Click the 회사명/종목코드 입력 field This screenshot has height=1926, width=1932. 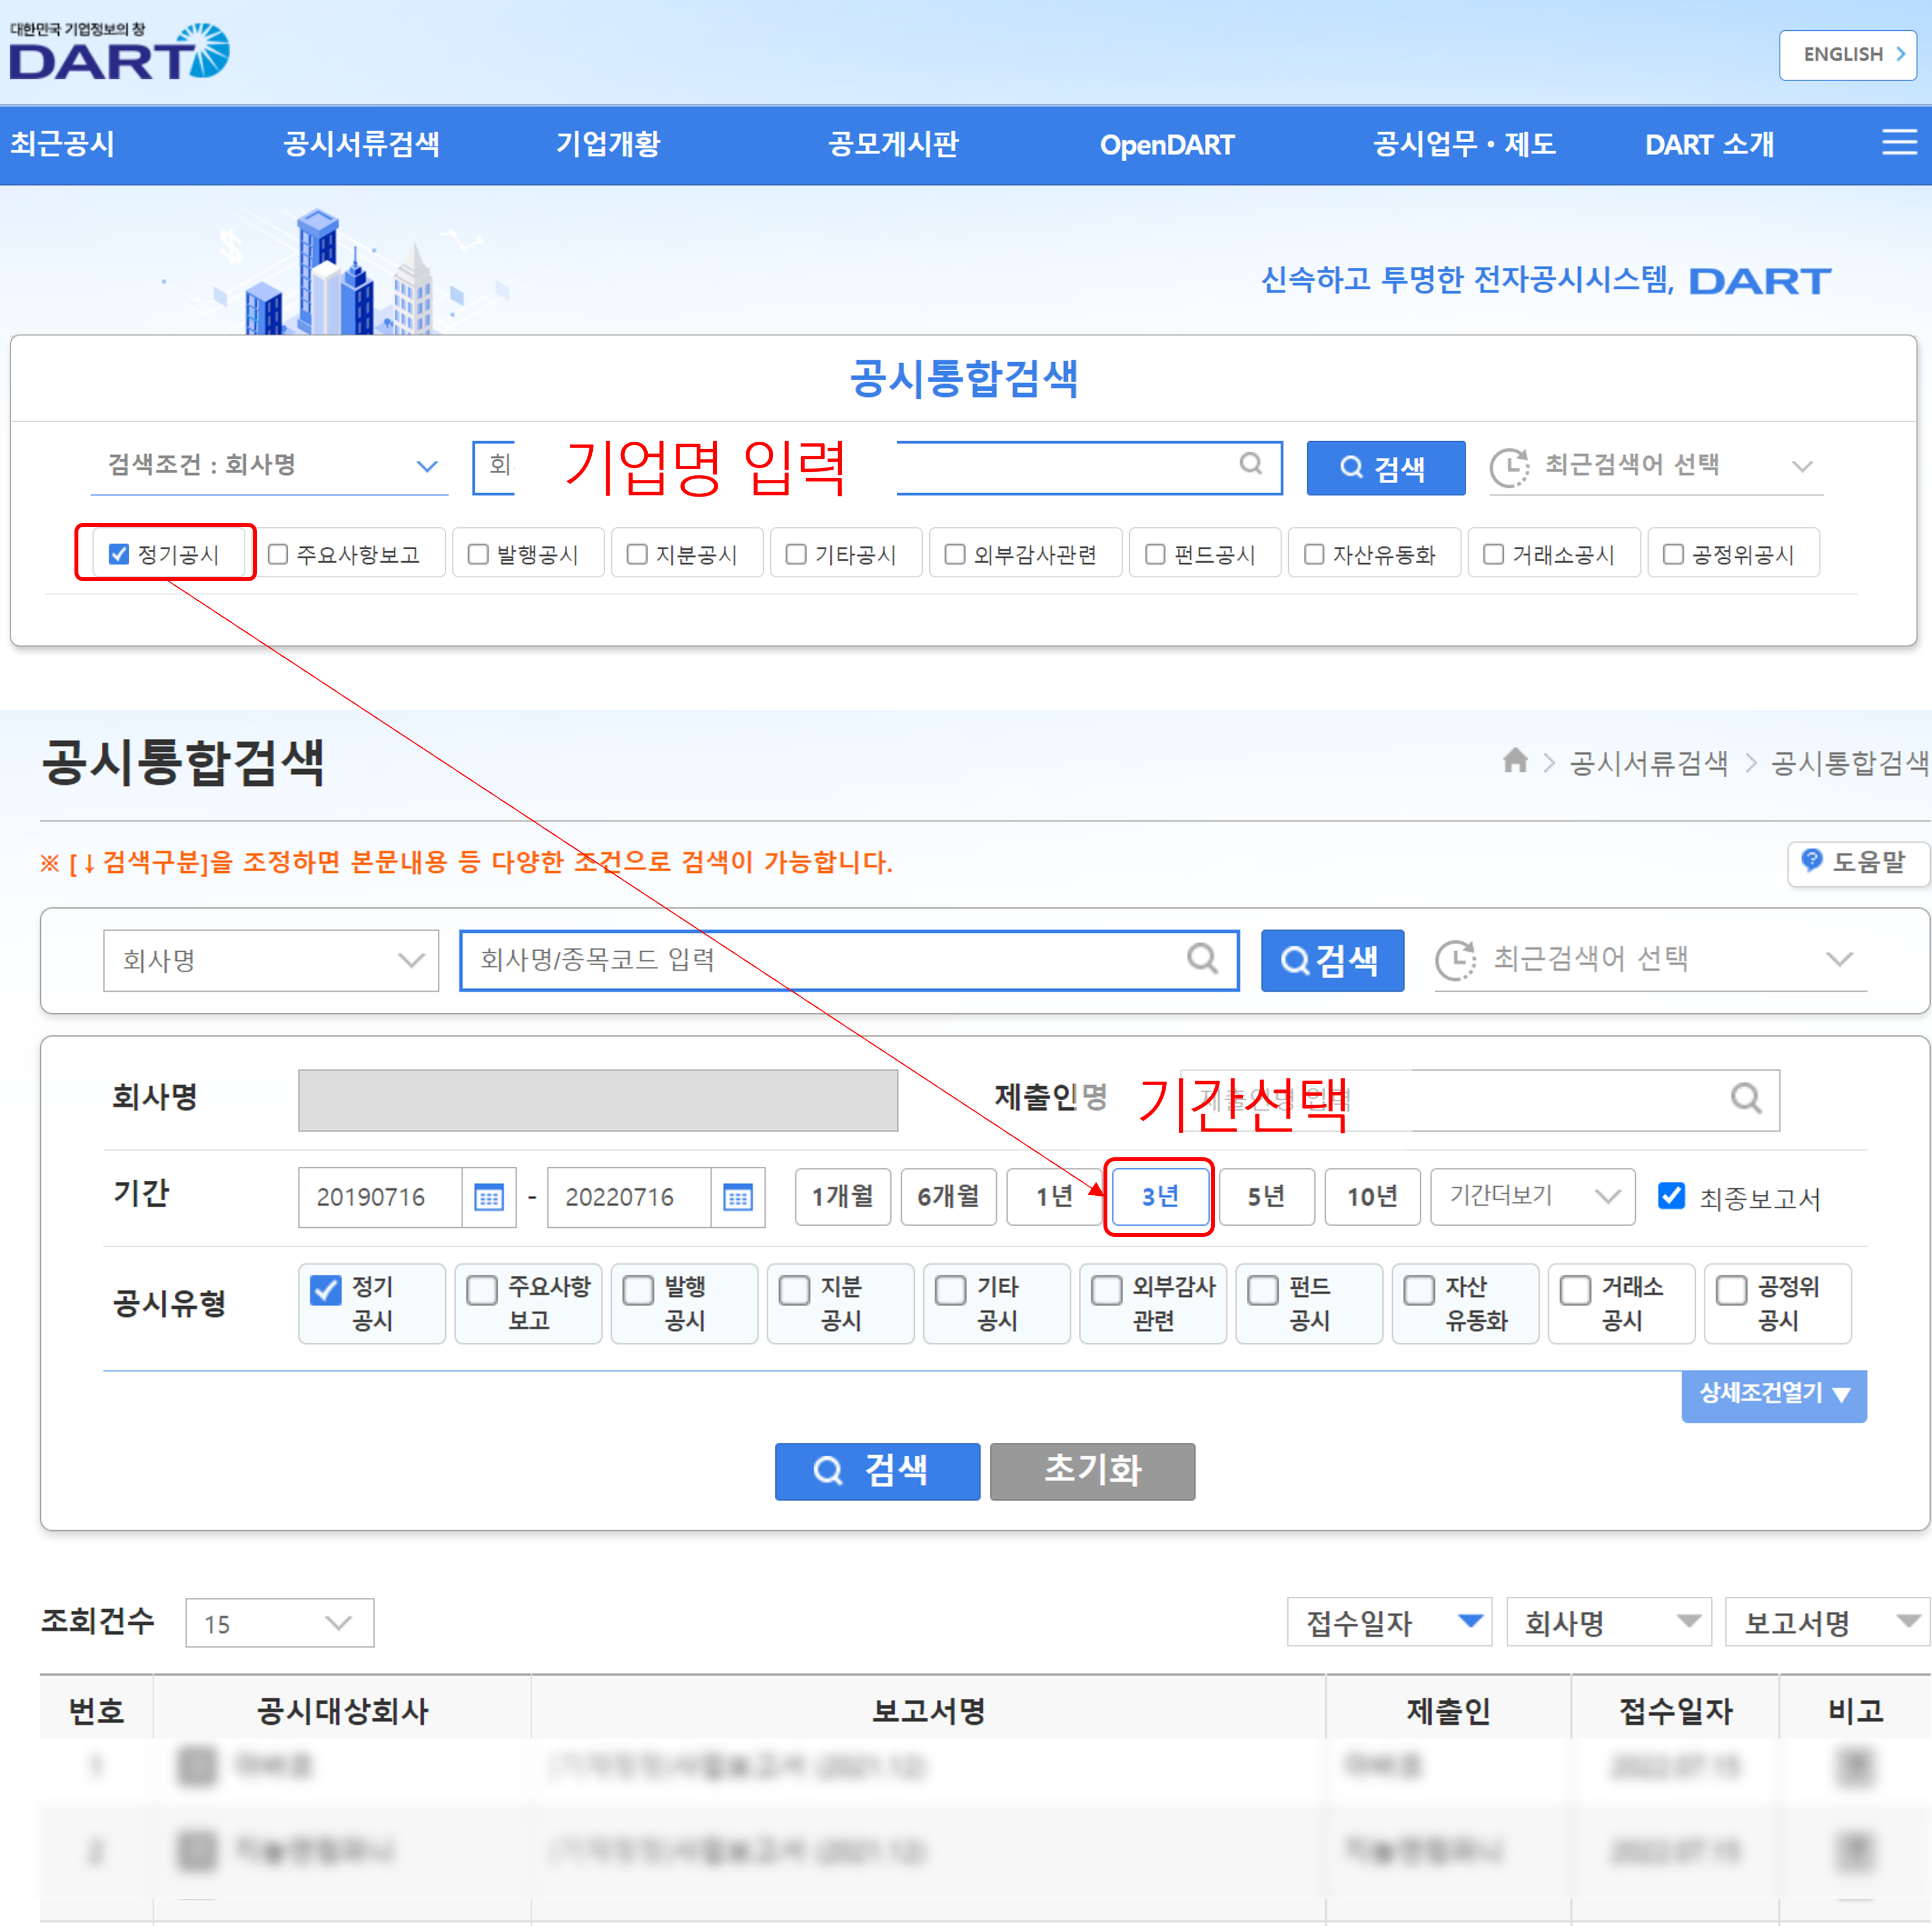(x=820, y=960)
